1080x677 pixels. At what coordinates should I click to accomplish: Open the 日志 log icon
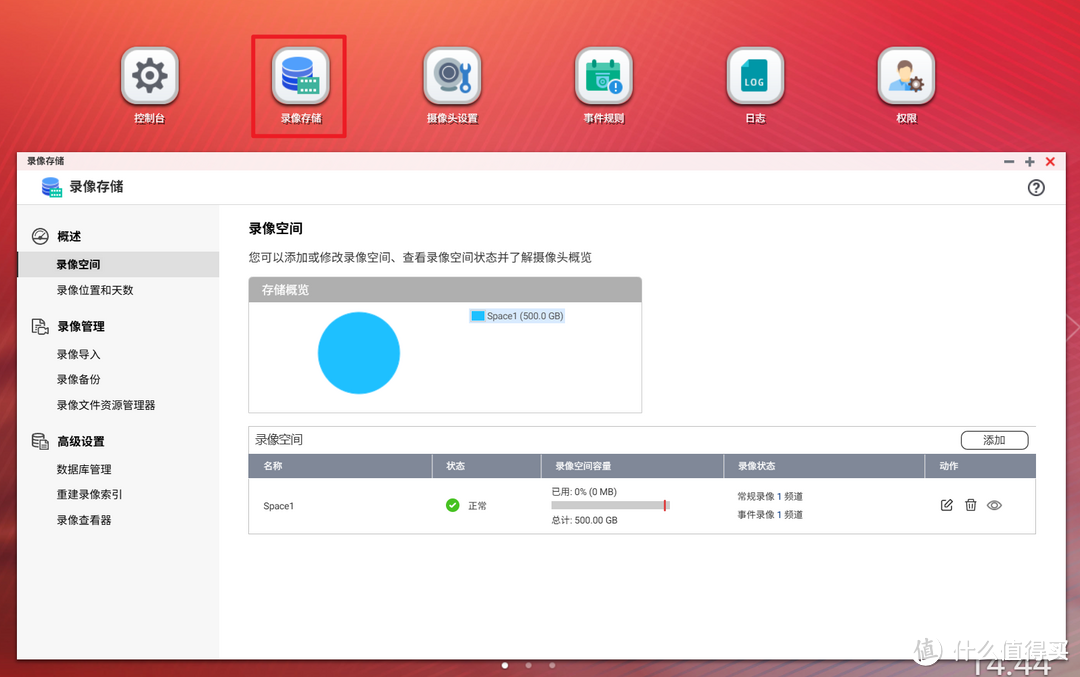[755, 75]
